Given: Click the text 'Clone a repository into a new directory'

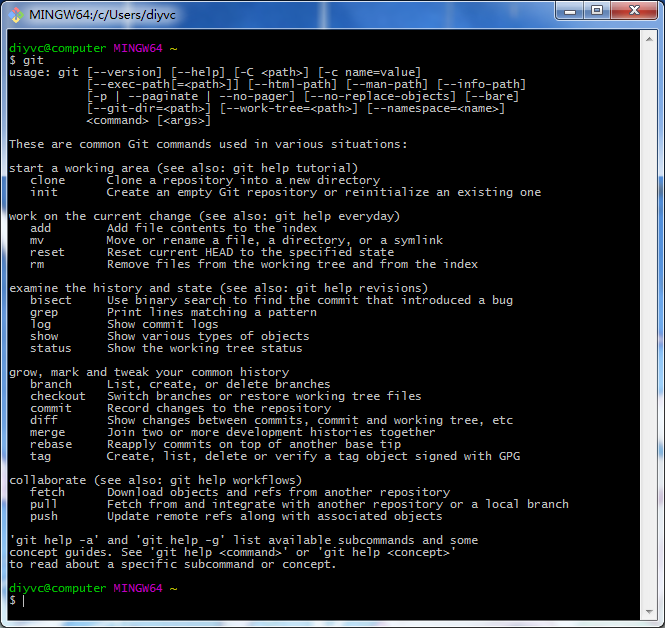Looking at the screenshot, I should coord(243,181).
